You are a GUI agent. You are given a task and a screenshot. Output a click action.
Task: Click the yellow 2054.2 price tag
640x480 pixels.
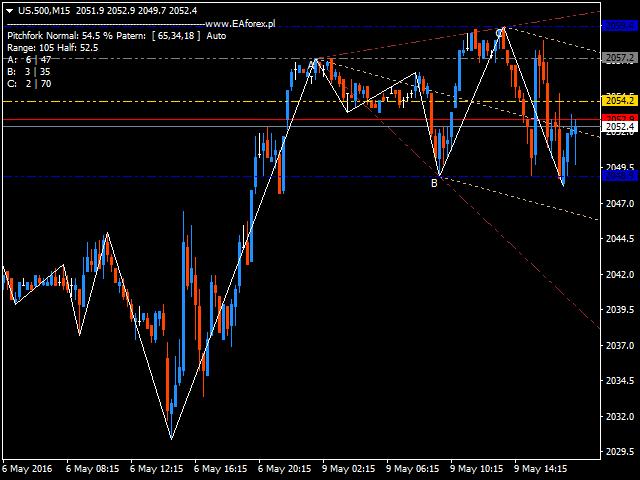[620, 101]
